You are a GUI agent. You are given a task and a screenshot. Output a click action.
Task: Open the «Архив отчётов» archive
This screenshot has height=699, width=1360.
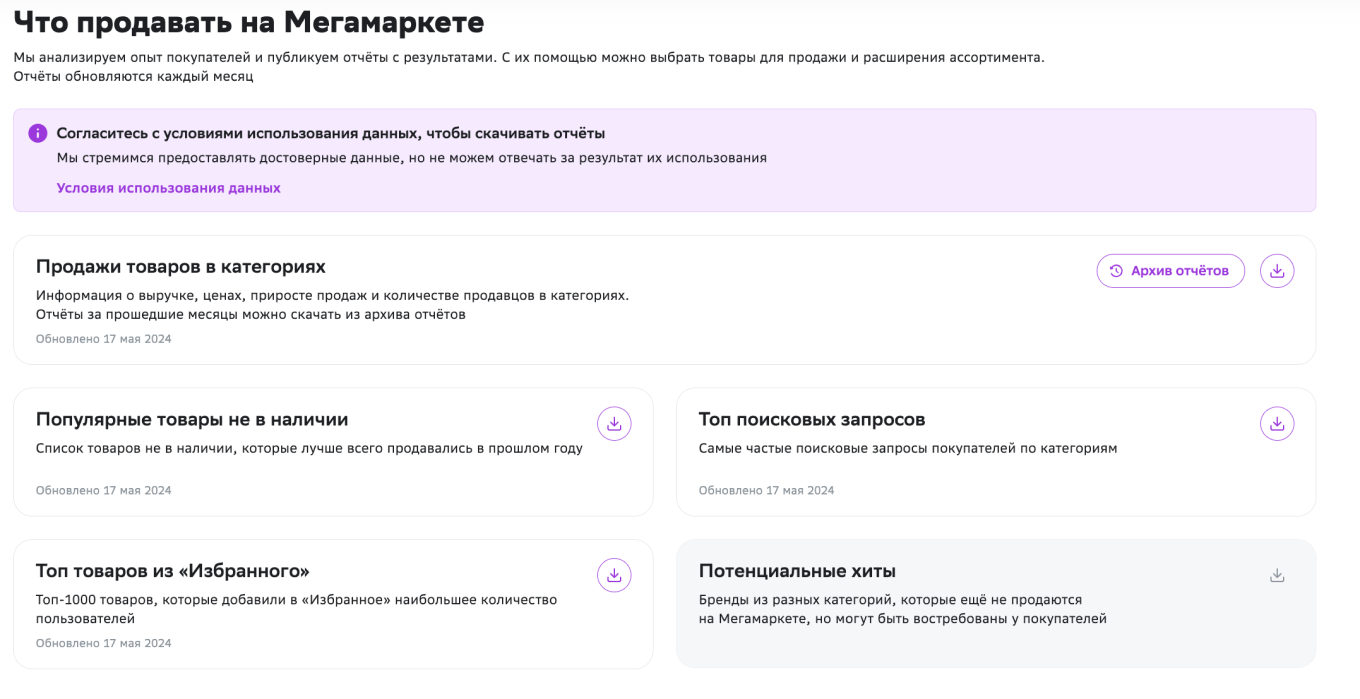pos(1170,270)
